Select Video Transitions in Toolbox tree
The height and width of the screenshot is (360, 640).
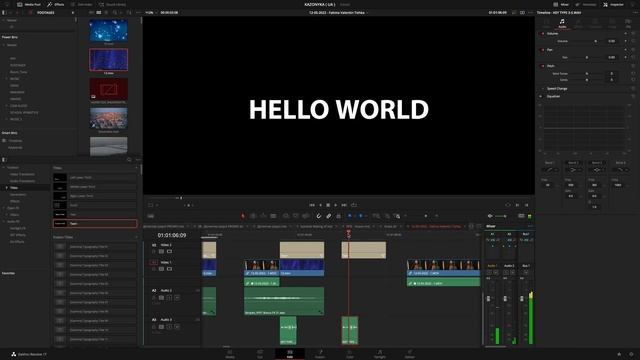pyautogui.click(x=22, y=174)
